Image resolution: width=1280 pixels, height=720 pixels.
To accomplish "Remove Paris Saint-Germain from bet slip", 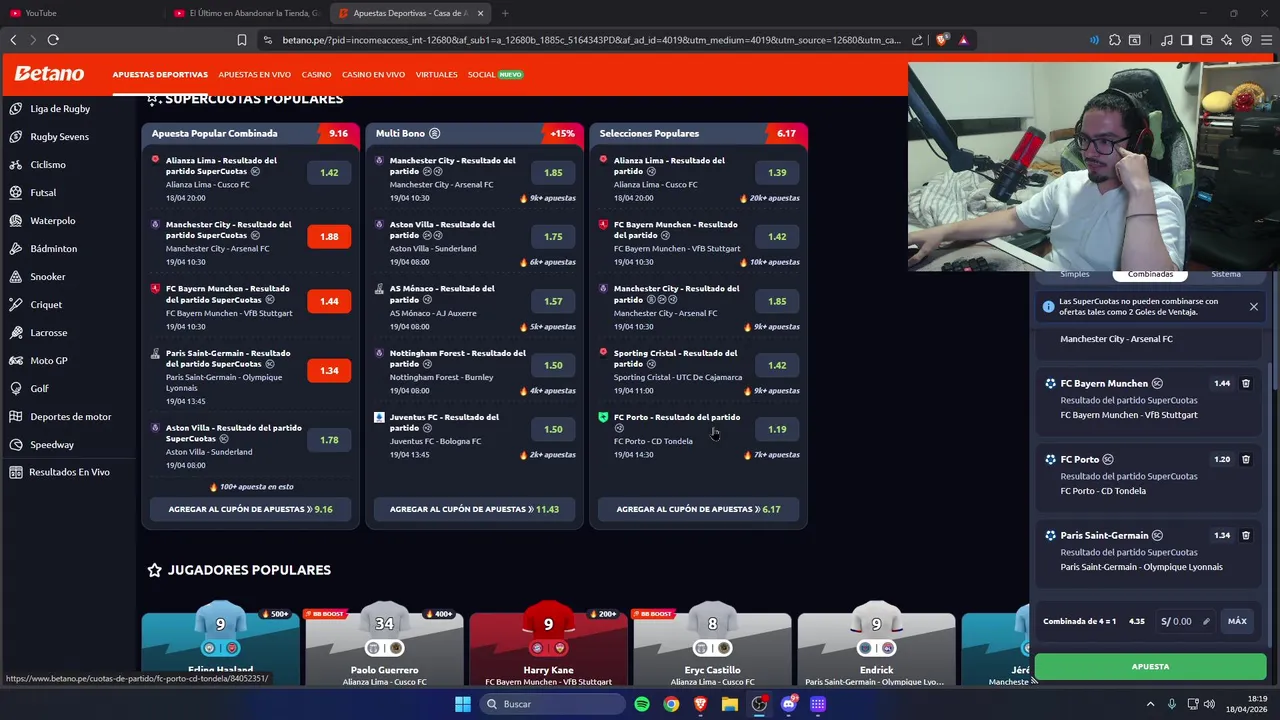I will (x=1246, y=535).
